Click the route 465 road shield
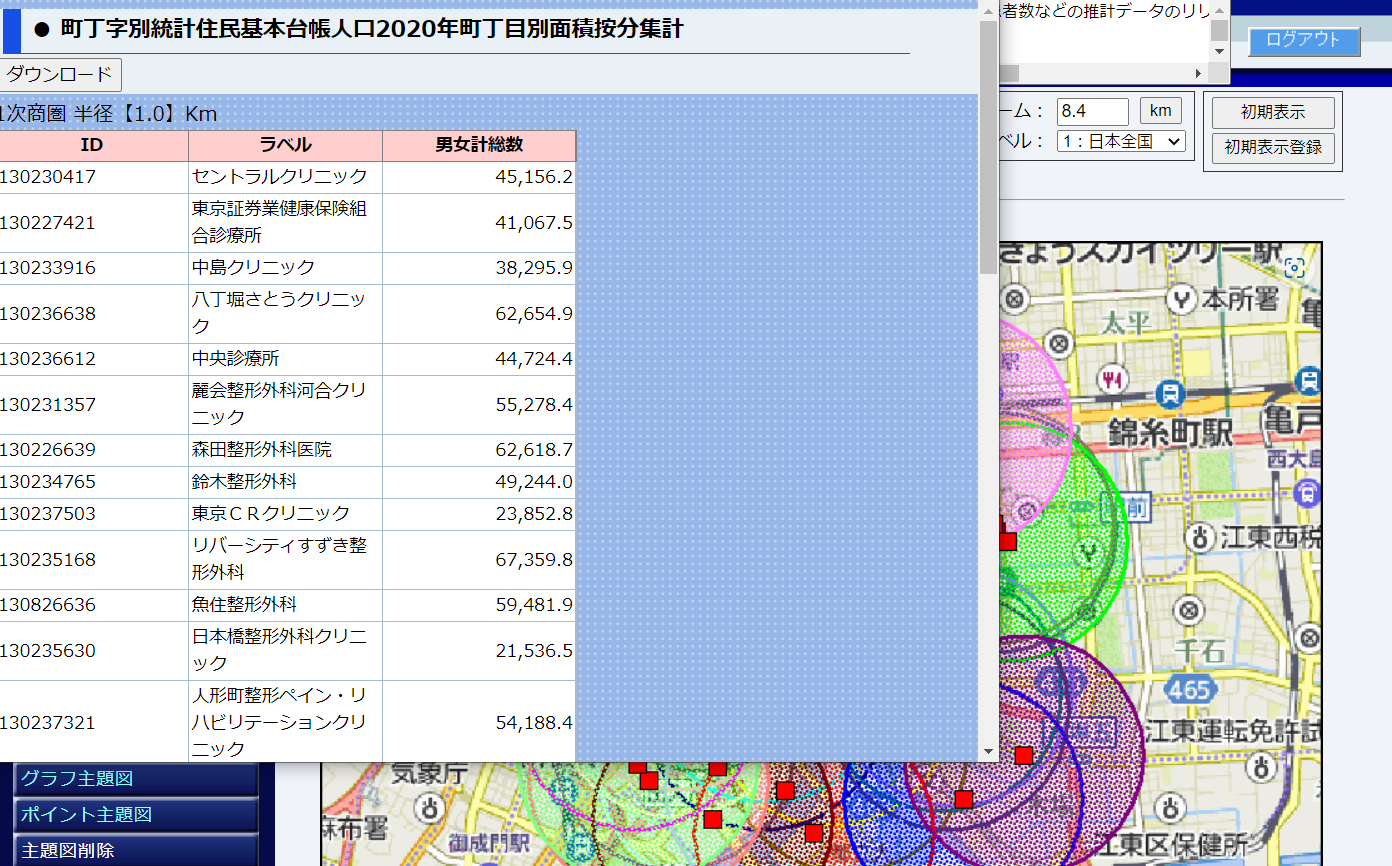Image resolution: width=1392 pixels, height=866 pixels. click(x=1190, y=688)
